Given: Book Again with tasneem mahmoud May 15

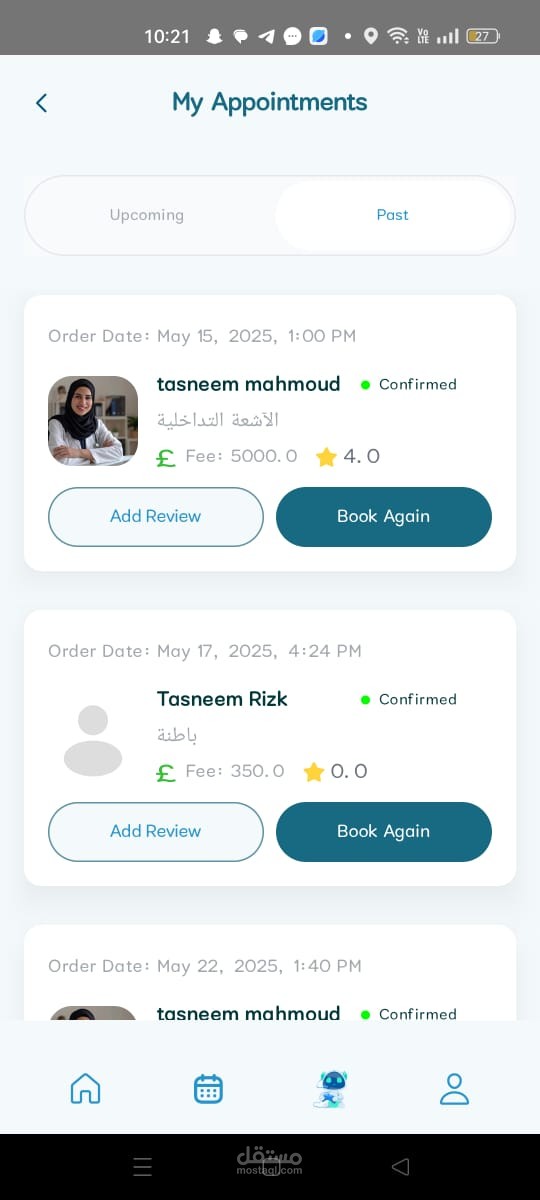Looking at the screenshot, I should point(384,517).
